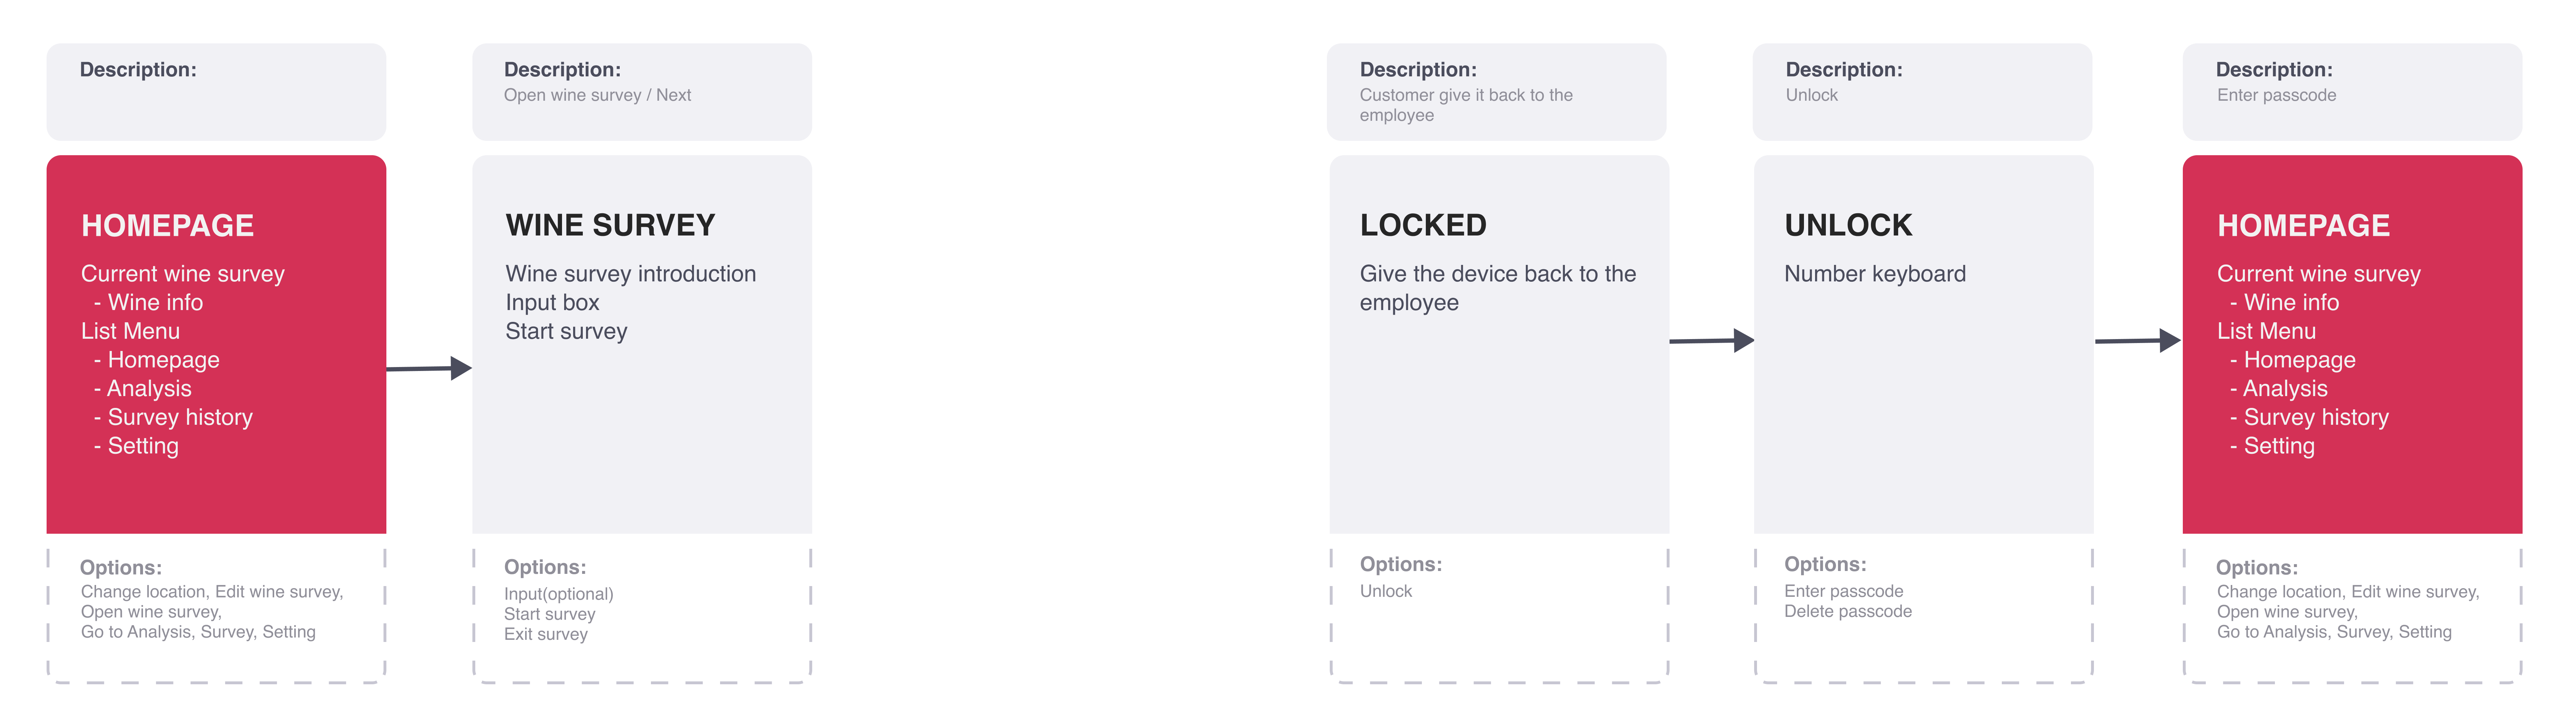Click 'Setting' in left Homepage list menu

[x=143, y=446]
